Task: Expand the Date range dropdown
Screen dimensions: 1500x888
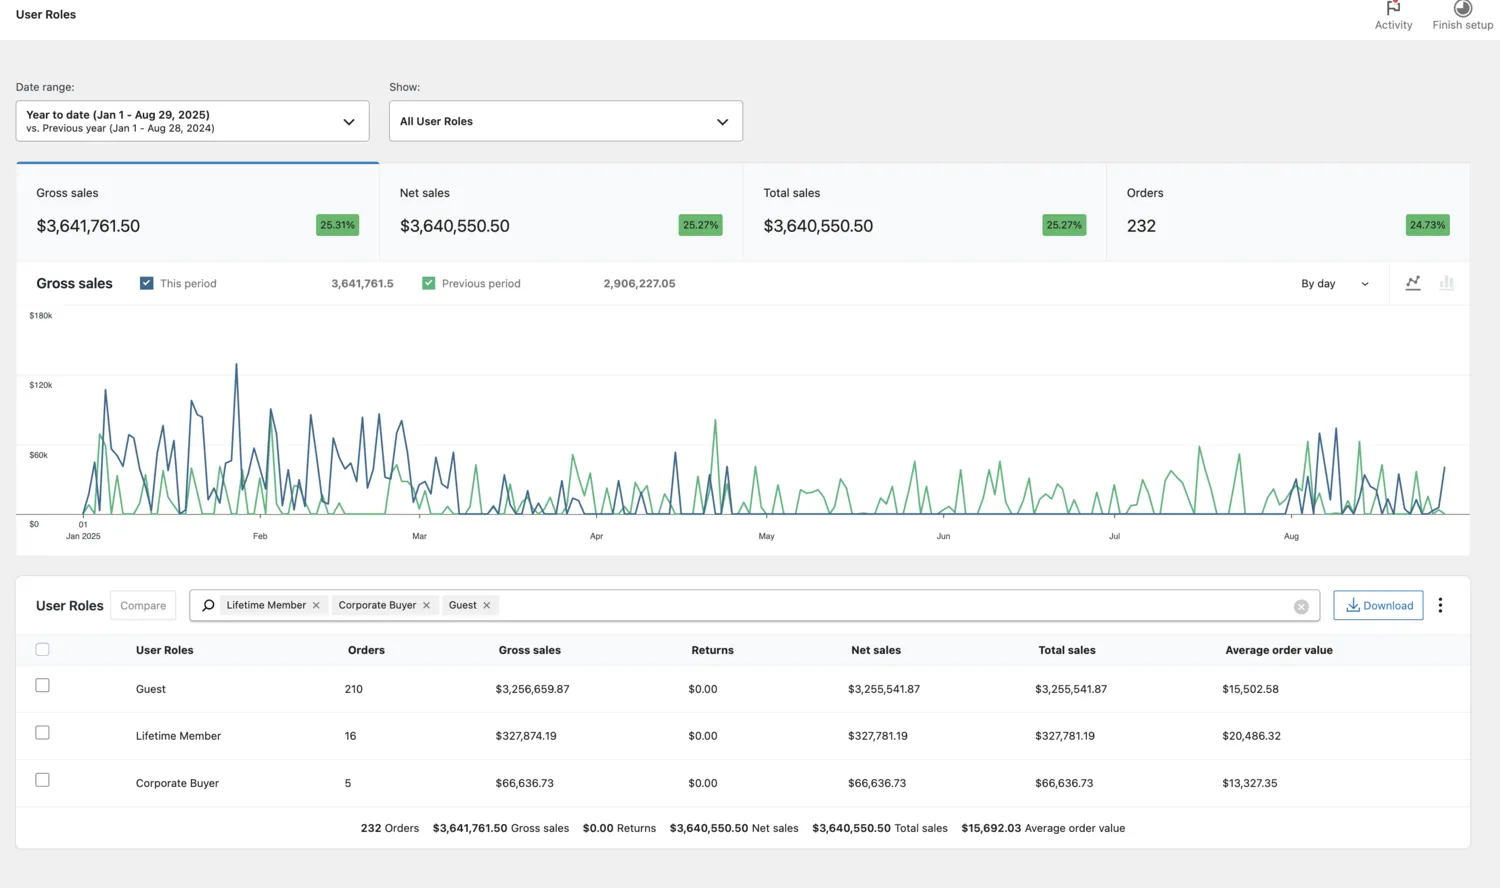Action: point(192,121)
